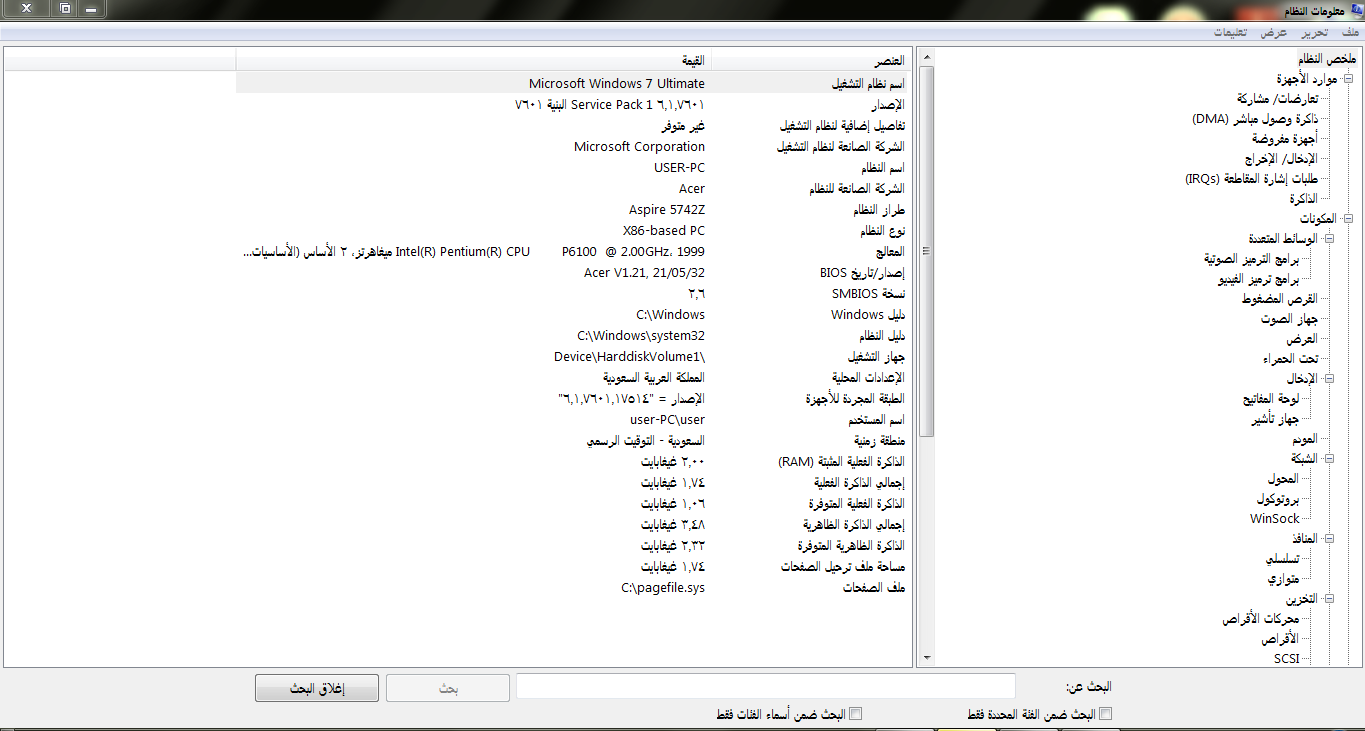The height and width of the screenshot is (731, 1365).
Task: Select برامج الترميز الصوتية tree item
Action: (x=1251, y=259)
